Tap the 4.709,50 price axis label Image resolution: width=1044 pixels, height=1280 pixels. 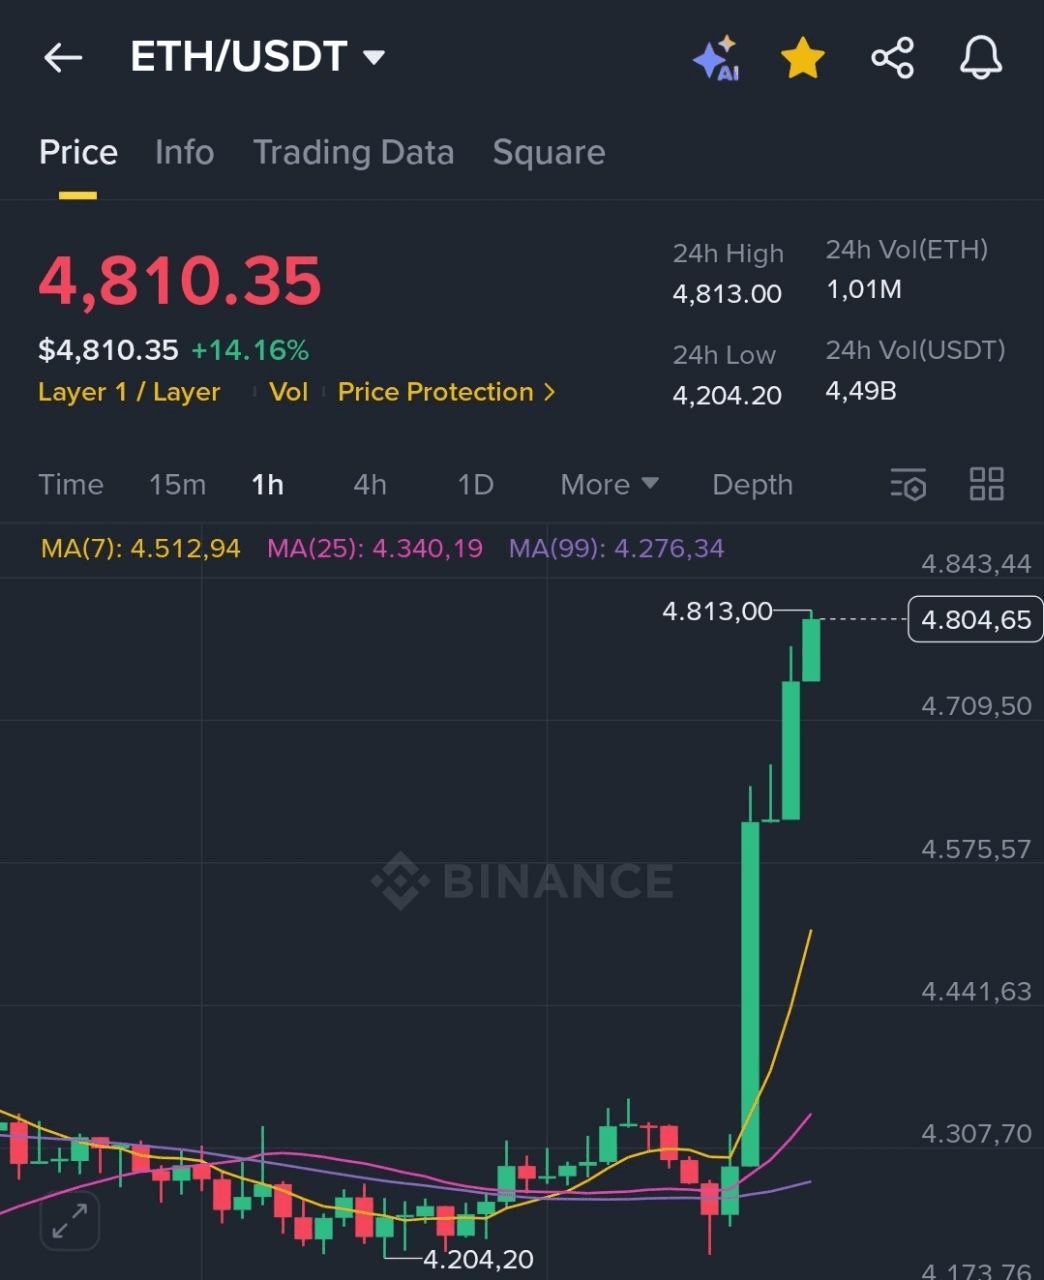[x=976, y=706]
